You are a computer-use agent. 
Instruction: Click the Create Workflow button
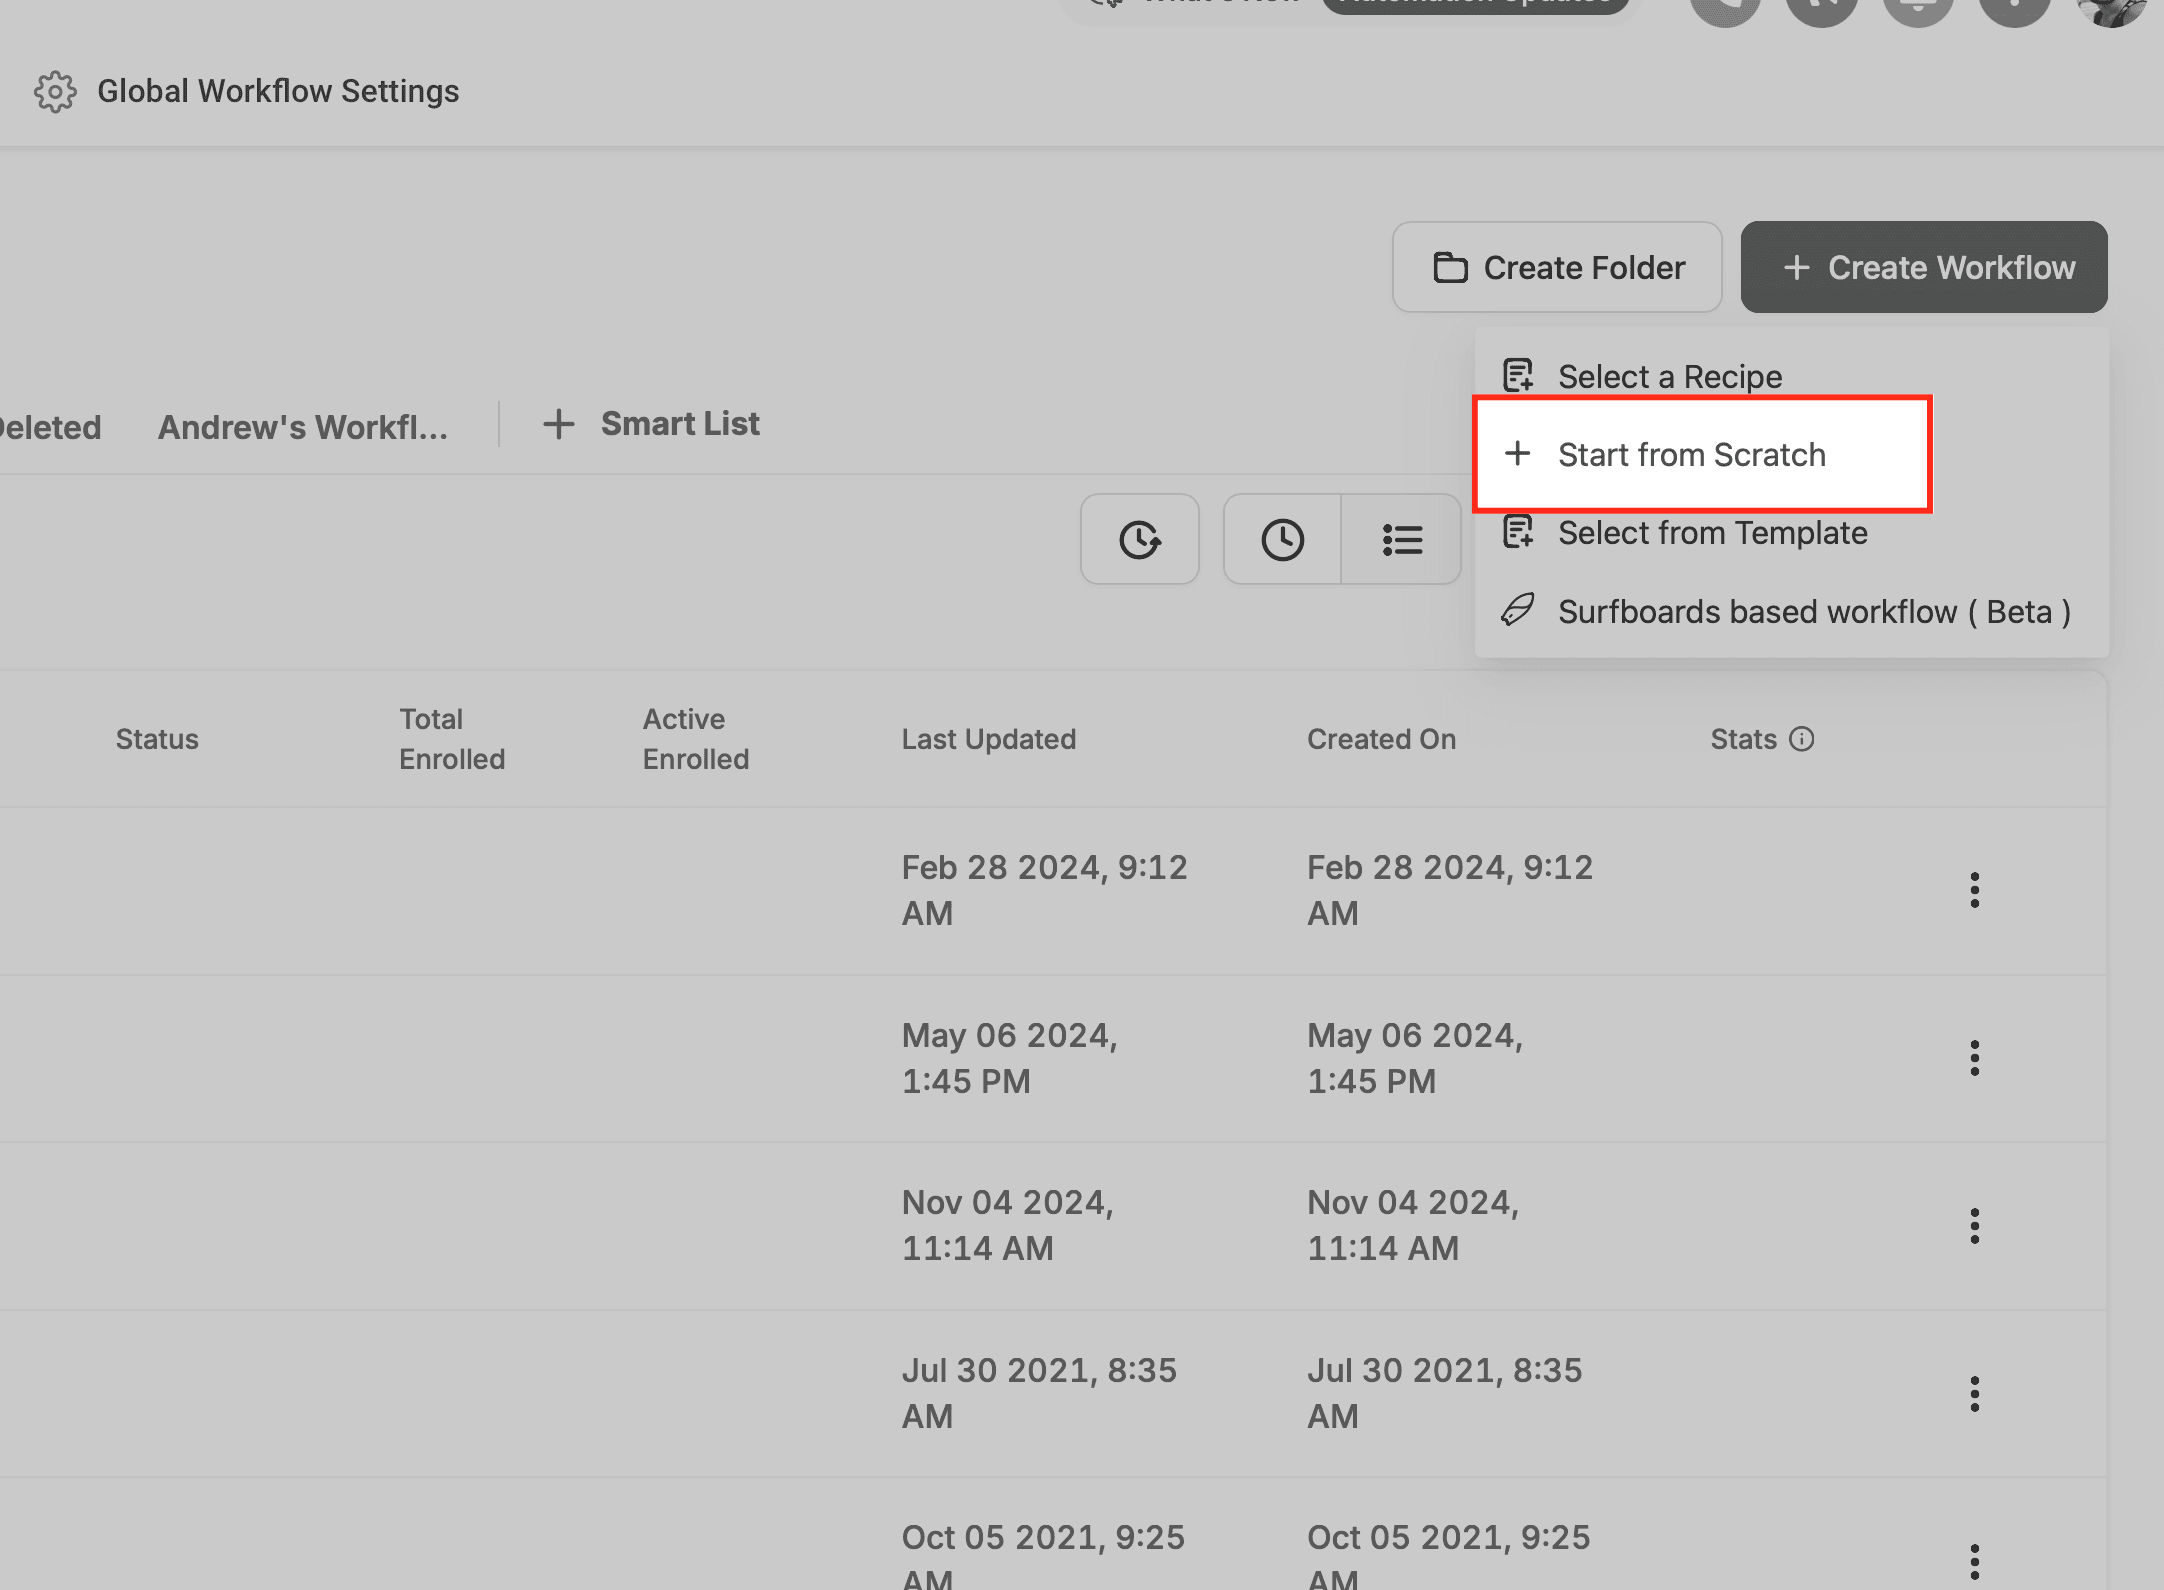click(1923, 267)
